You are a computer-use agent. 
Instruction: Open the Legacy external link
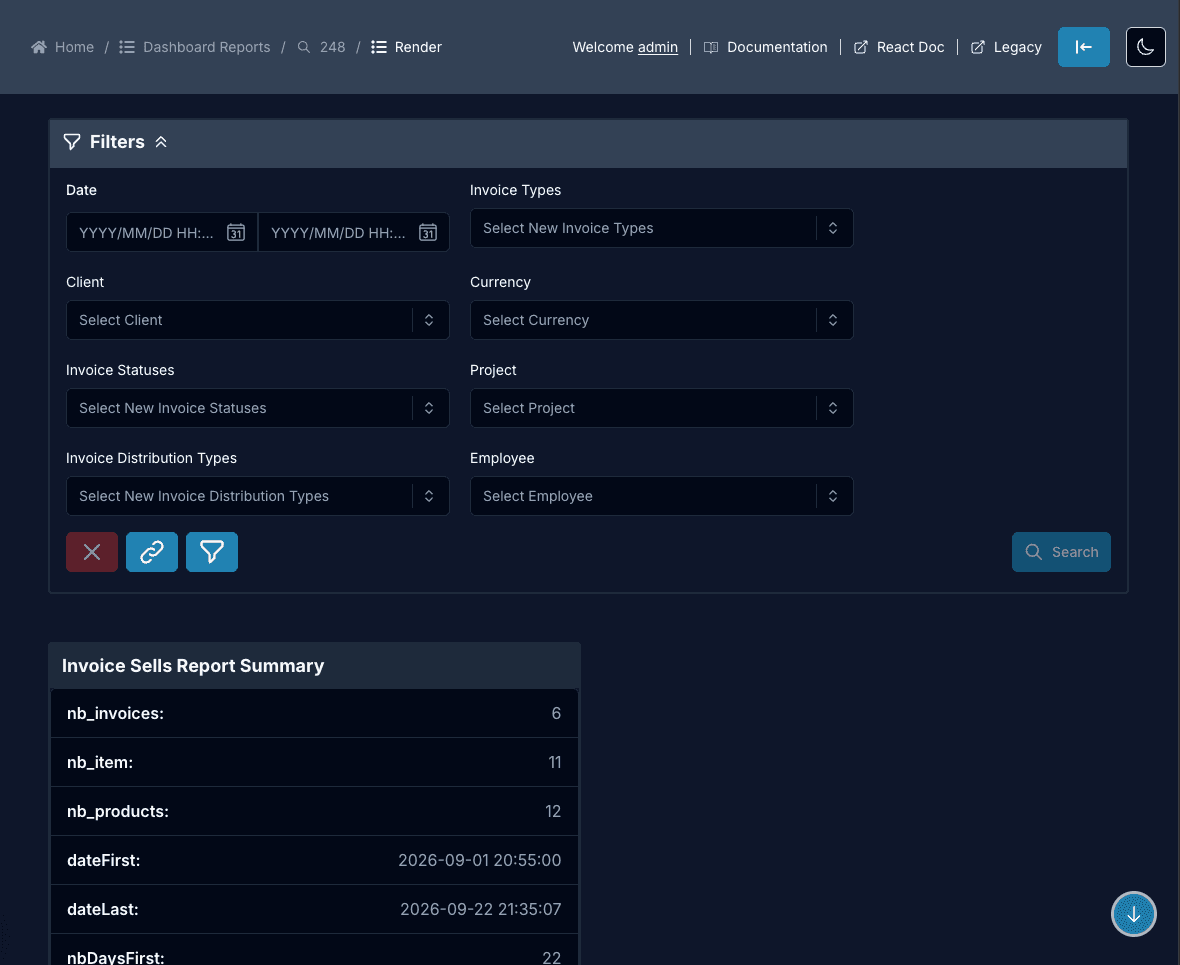pos(1017,47)
